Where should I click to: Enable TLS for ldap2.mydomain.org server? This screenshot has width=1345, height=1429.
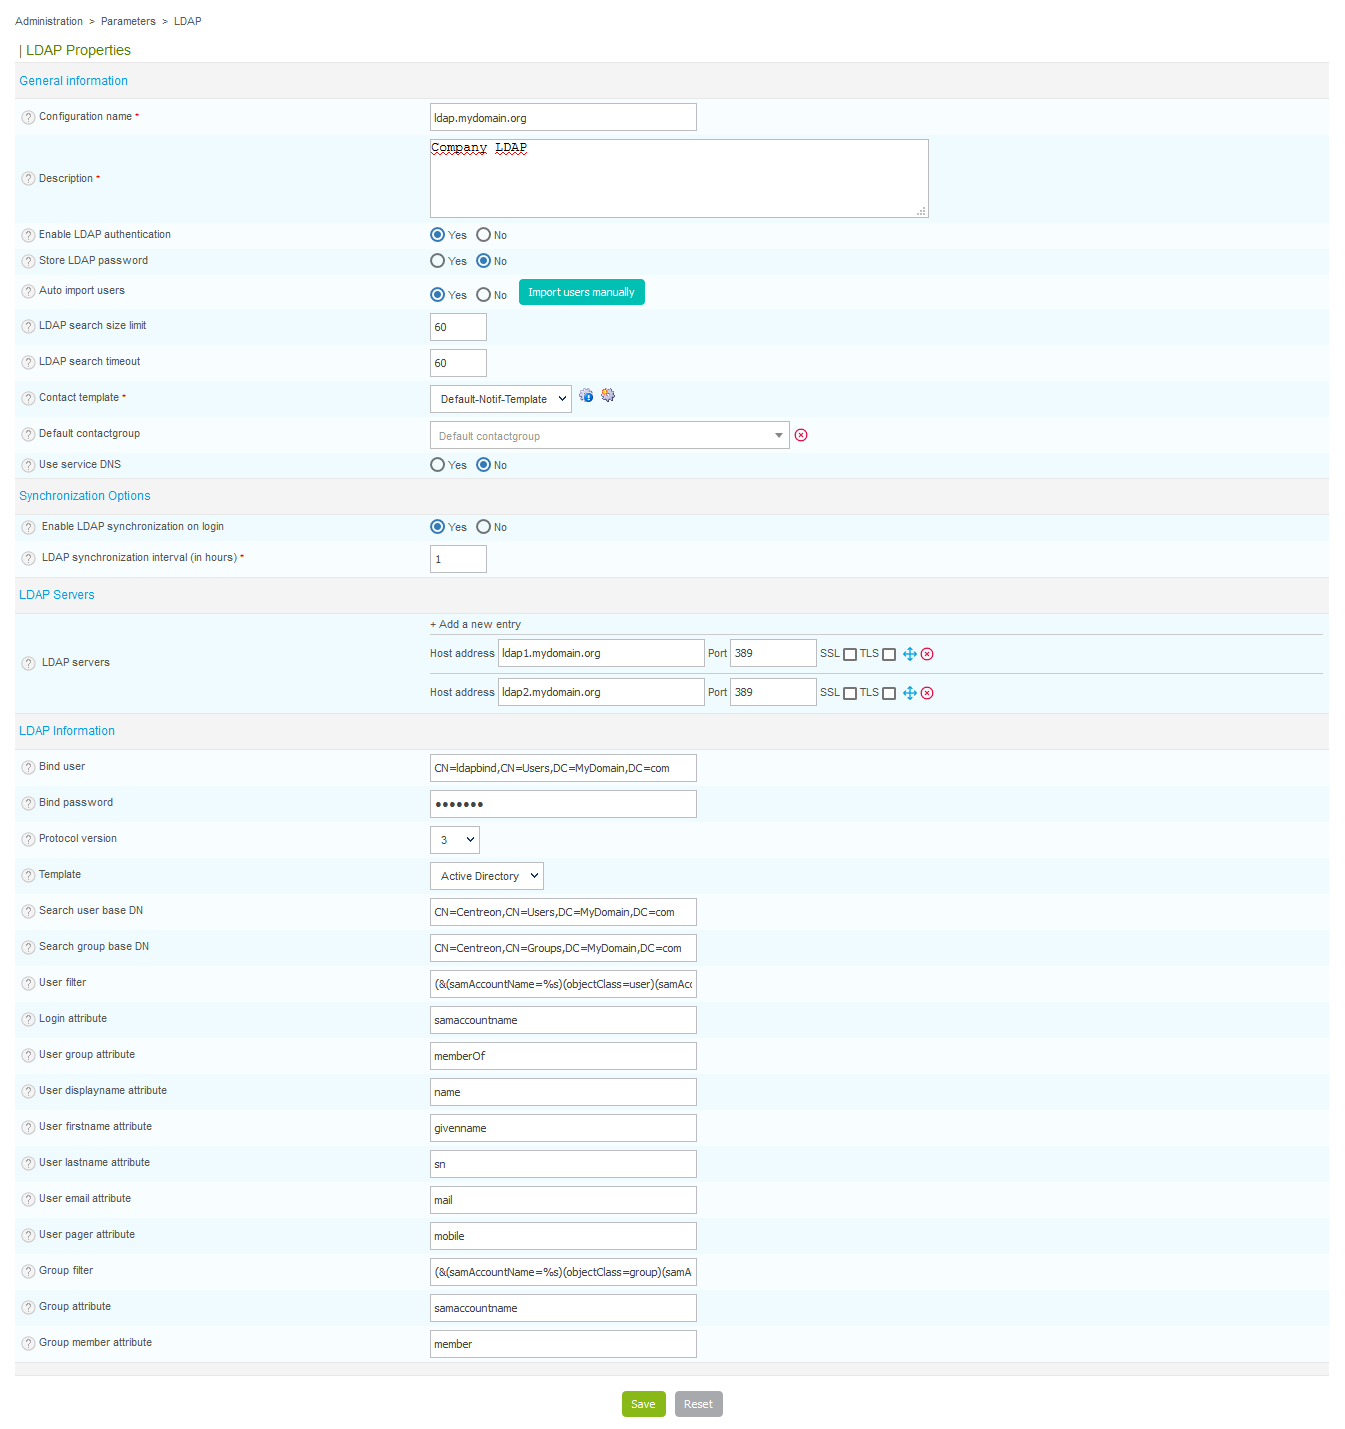(x=889, y=694)
